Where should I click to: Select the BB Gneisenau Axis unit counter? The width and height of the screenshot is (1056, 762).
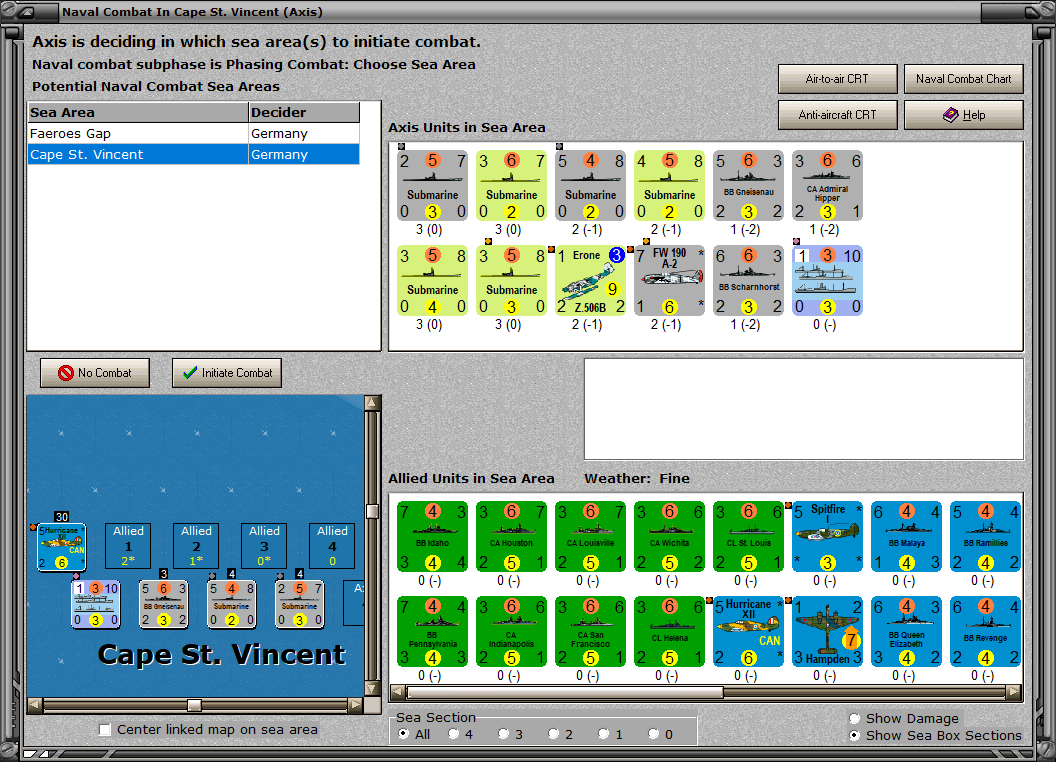(748, 185)
